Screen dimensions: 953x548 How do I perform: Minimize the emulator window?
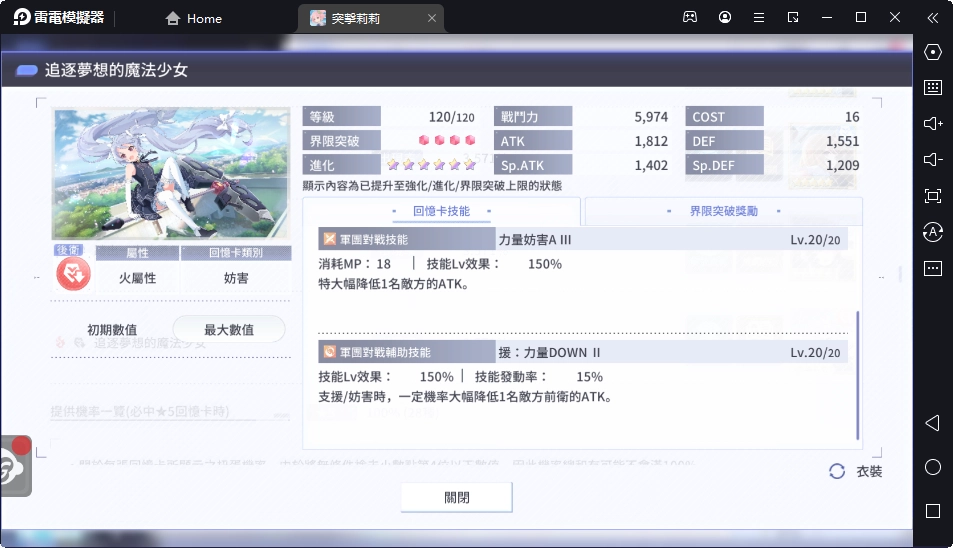[827, 18]
